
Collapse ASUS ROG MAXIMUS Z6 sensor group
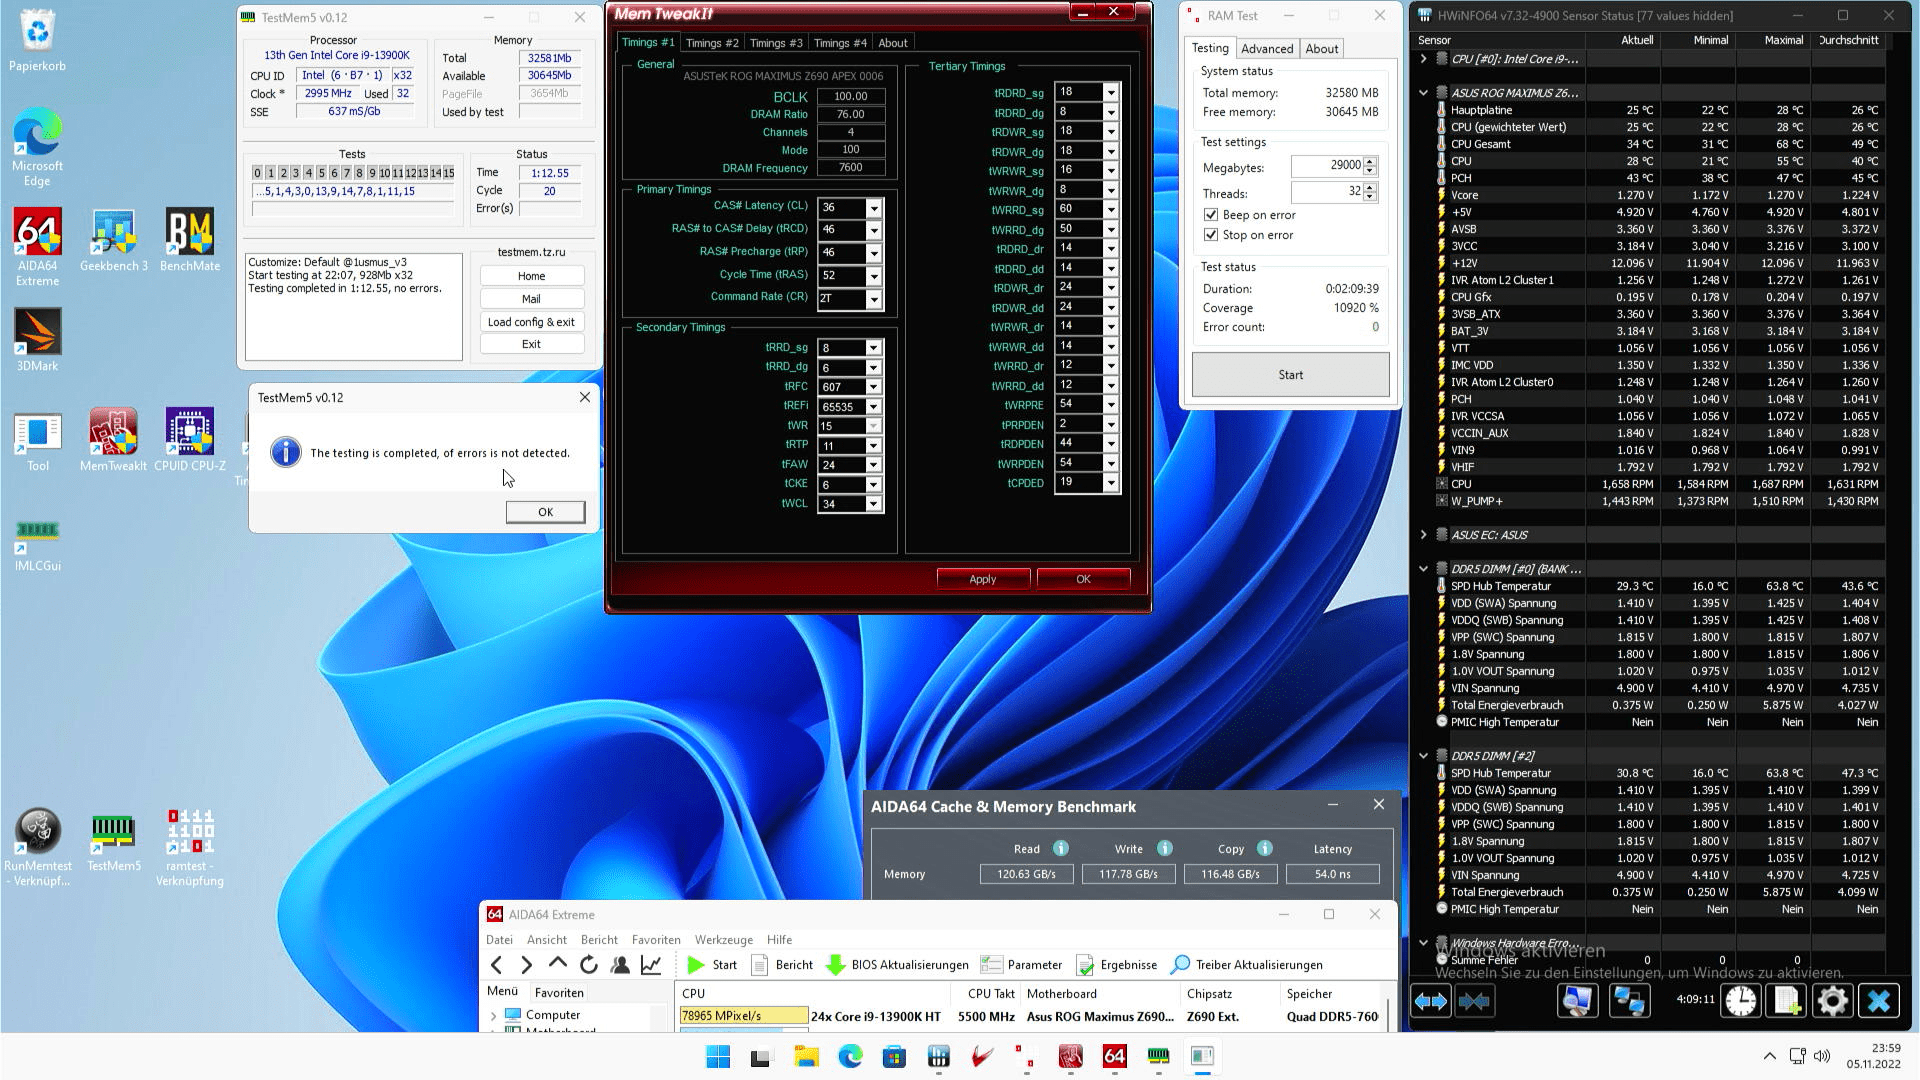click(1423, 93)
